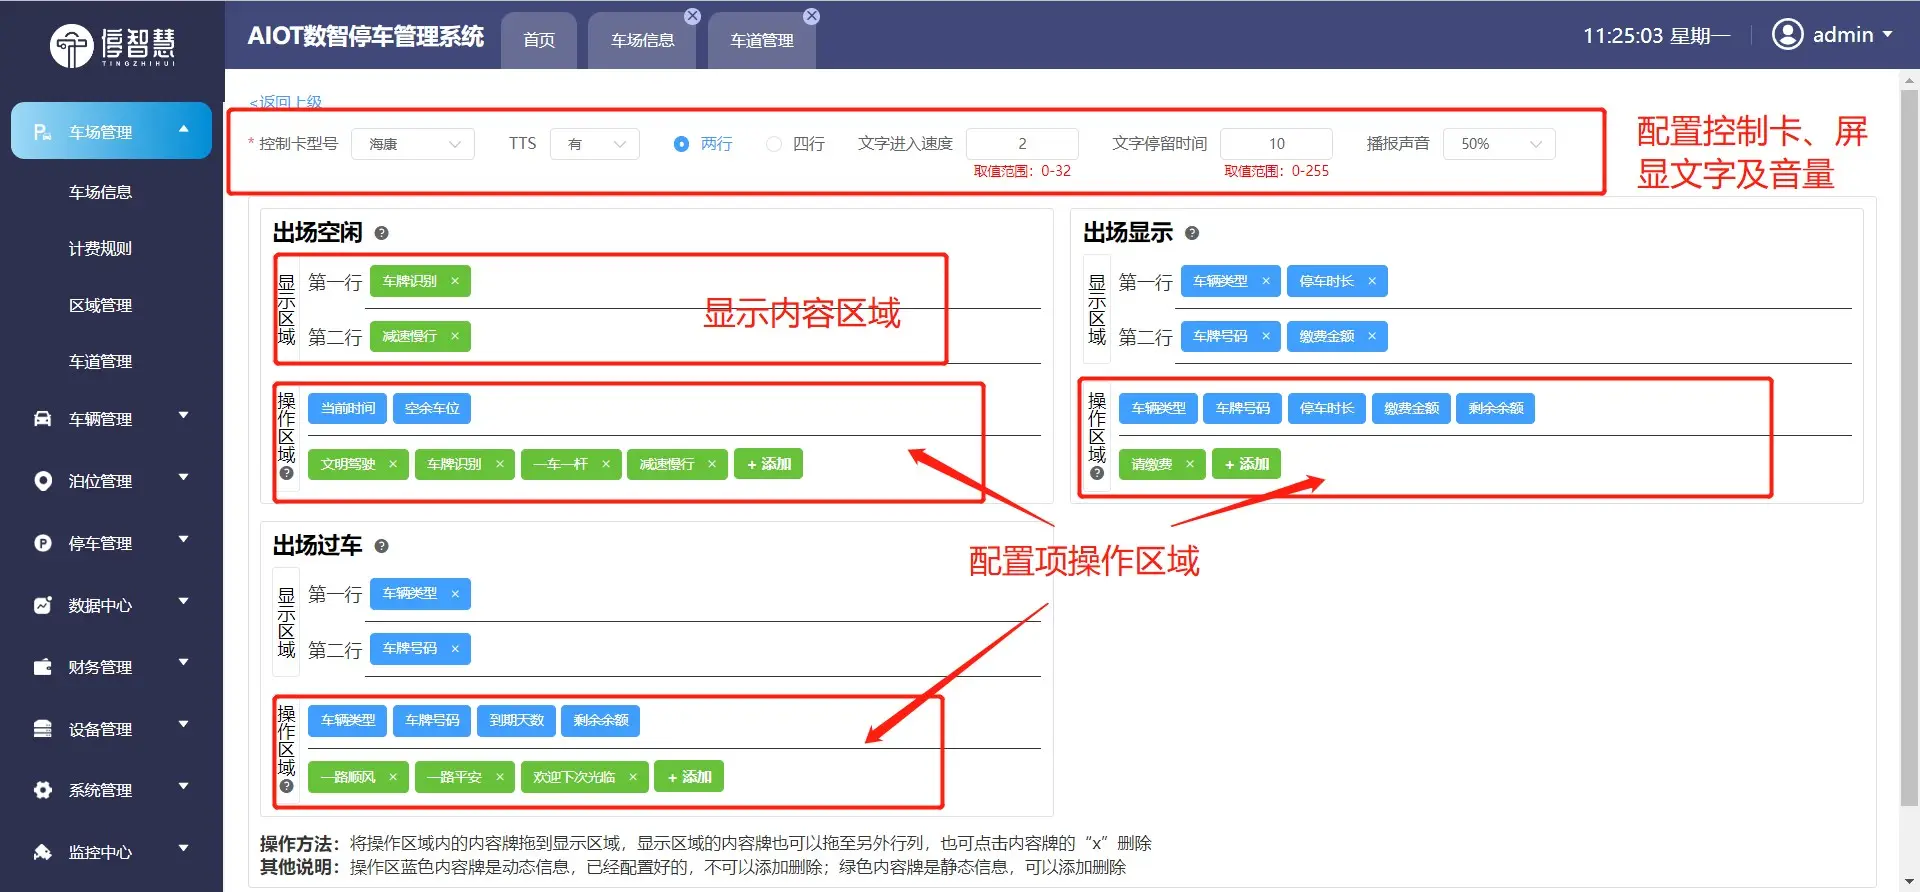Image resolution: width=1920 pixels, height=892 pixels.
Task: Open the admin account dropdown arrow
Action: [1888, 34]
